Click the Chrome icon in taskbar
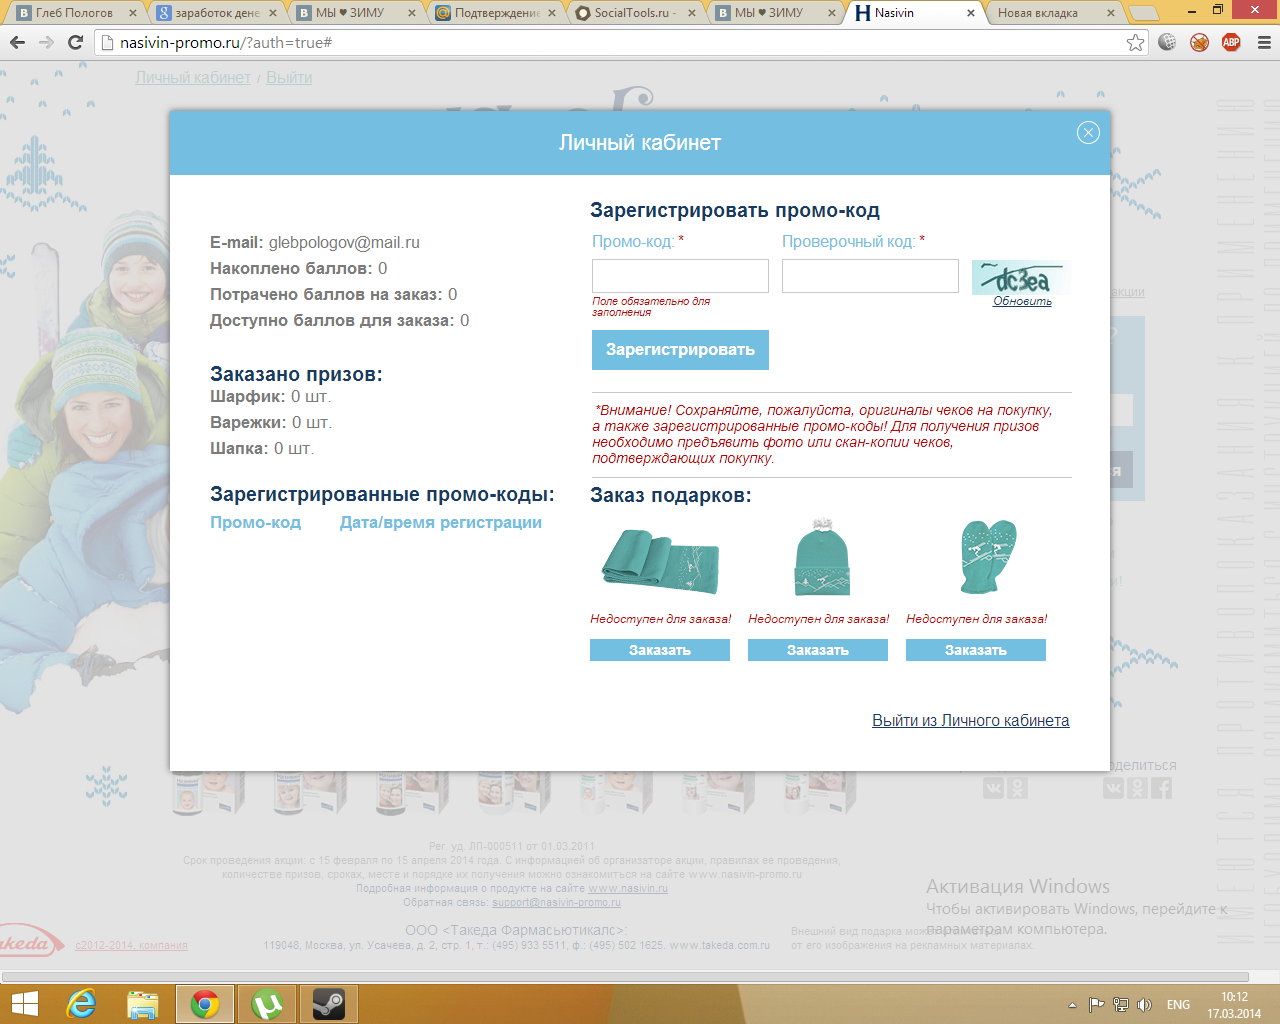The image size is (1280, 1024). [x=205, y=1004]
